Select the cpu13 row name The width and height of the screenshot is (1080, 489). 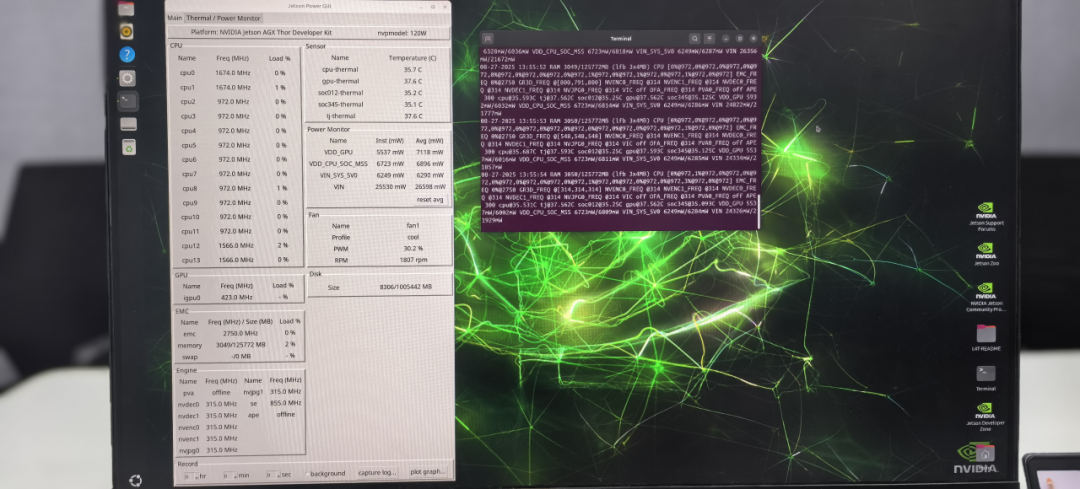click(191, 260)
